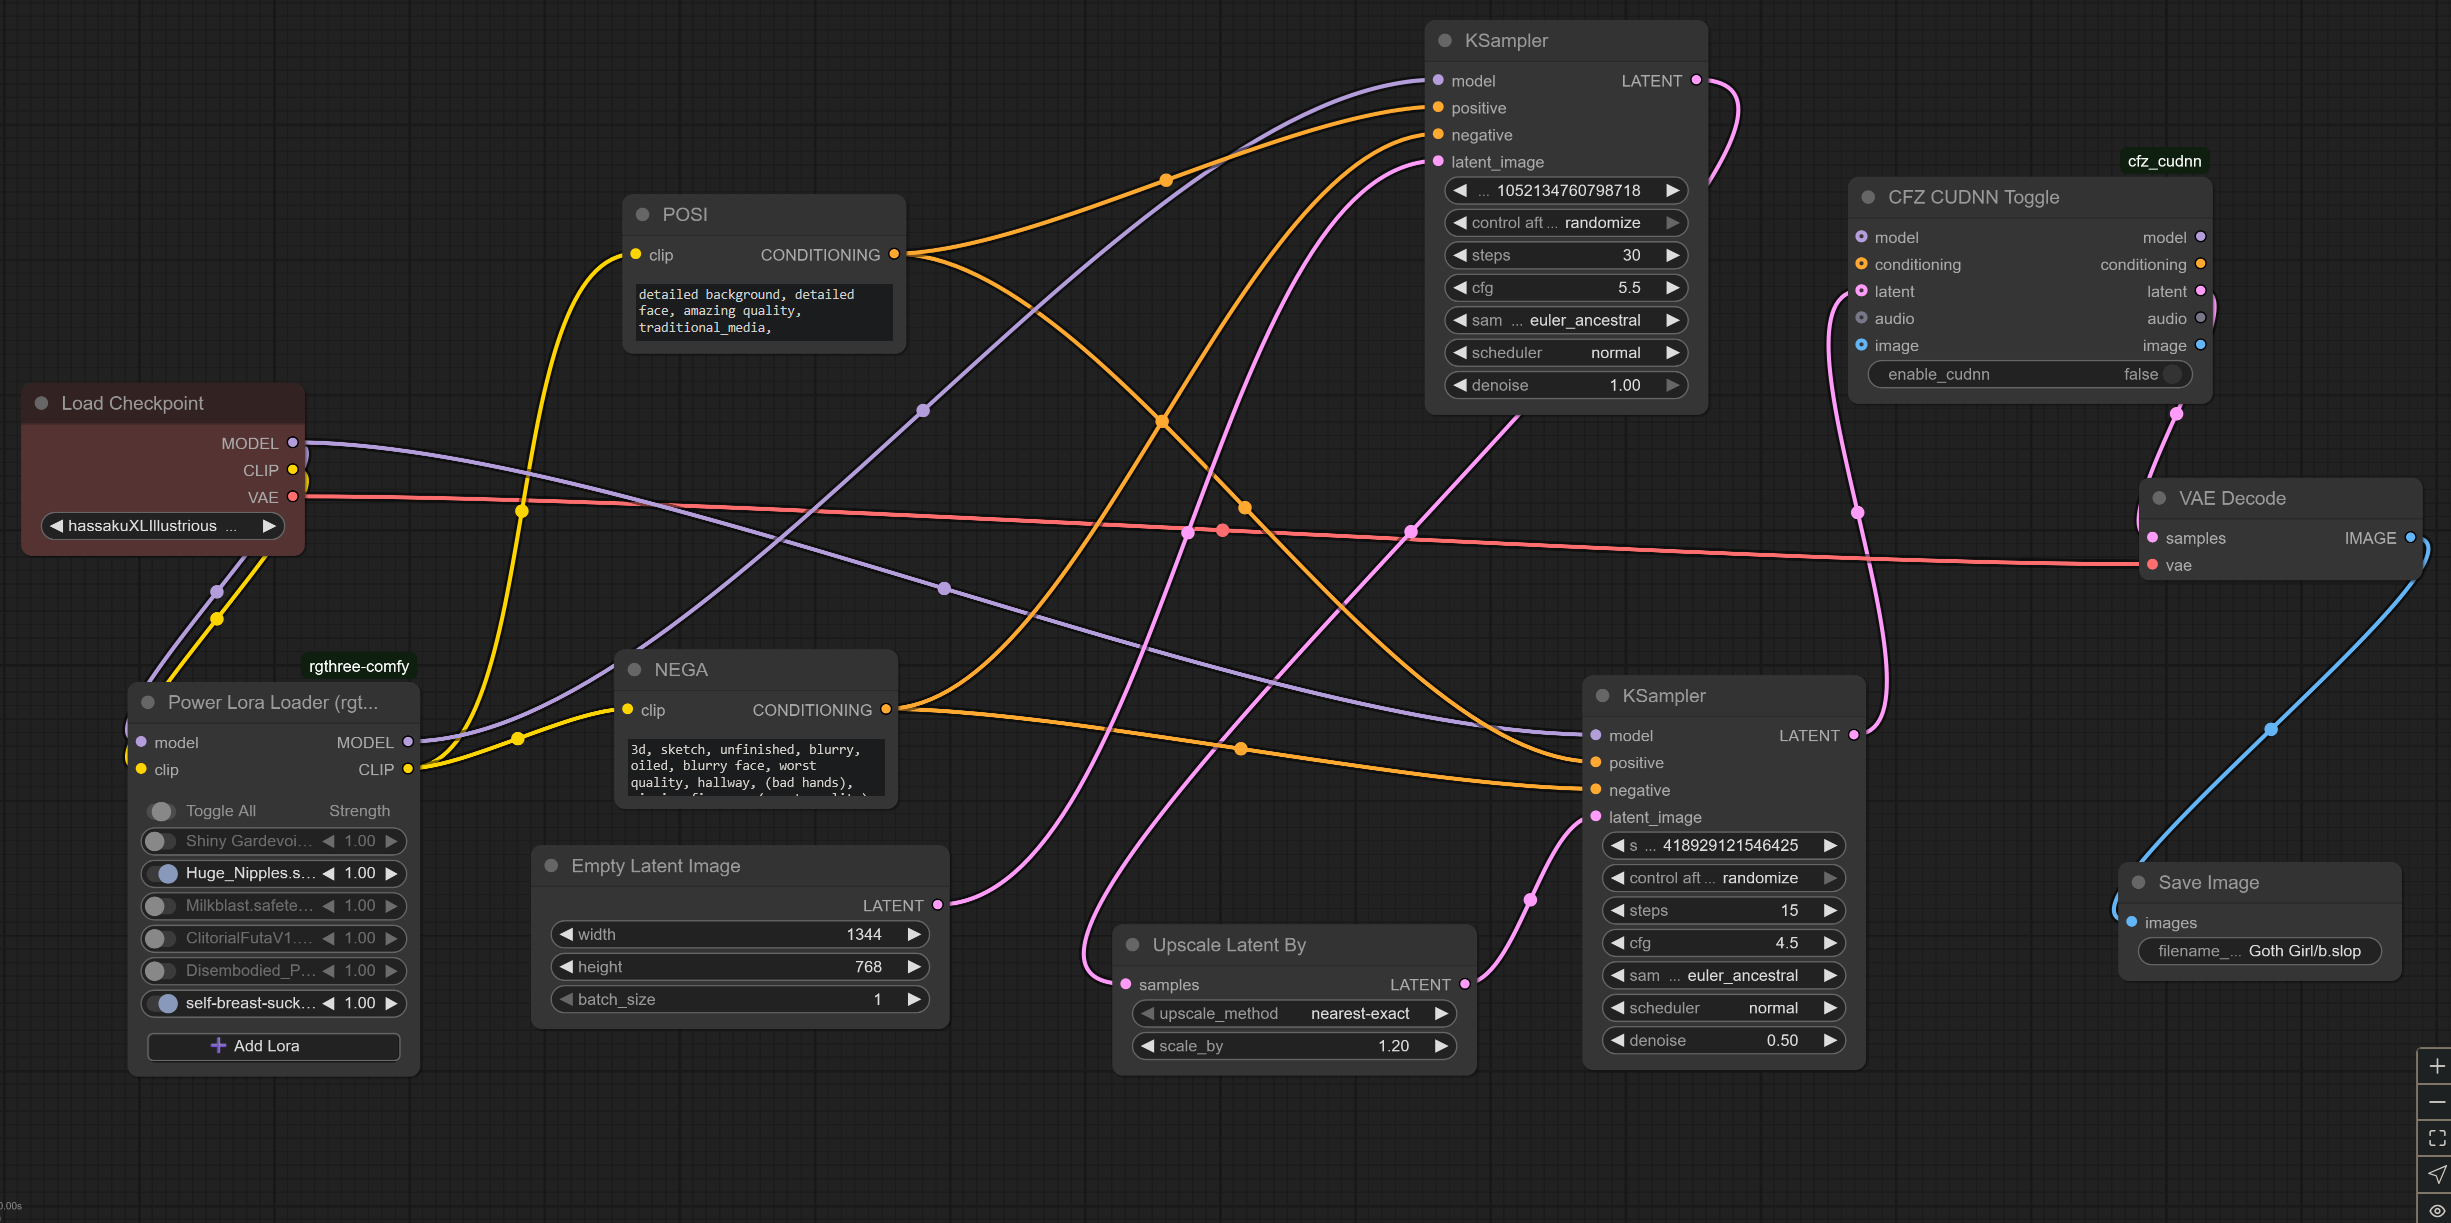Viewport: 2451px width, 1223px height.
Task: Increase scale_by with its right arrow
Action: tap(1441, 1046)
